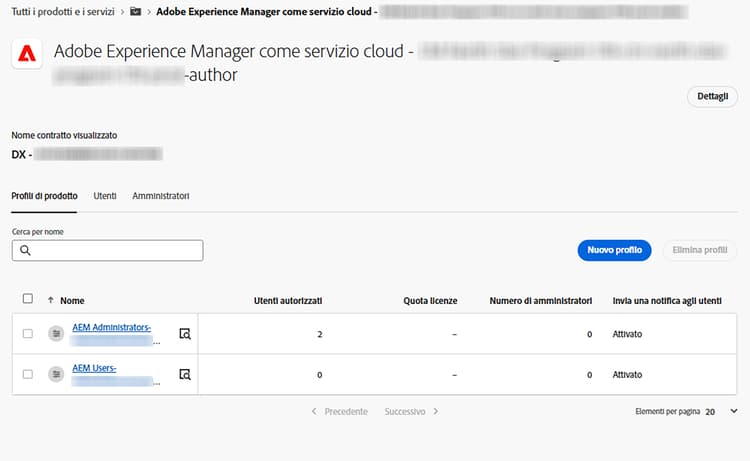Image resolution: width=750 pixels, height=461 pixels.
Task: Click the Utenti autorizzati column header
Action: coord(288,301)
